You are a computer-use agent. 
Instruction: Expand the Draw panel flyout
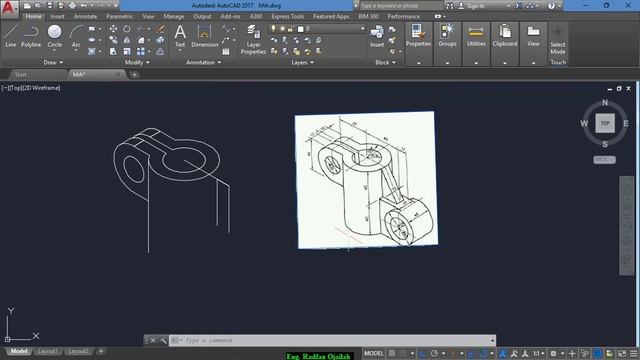pyautogui.click(x=53, y=62)
